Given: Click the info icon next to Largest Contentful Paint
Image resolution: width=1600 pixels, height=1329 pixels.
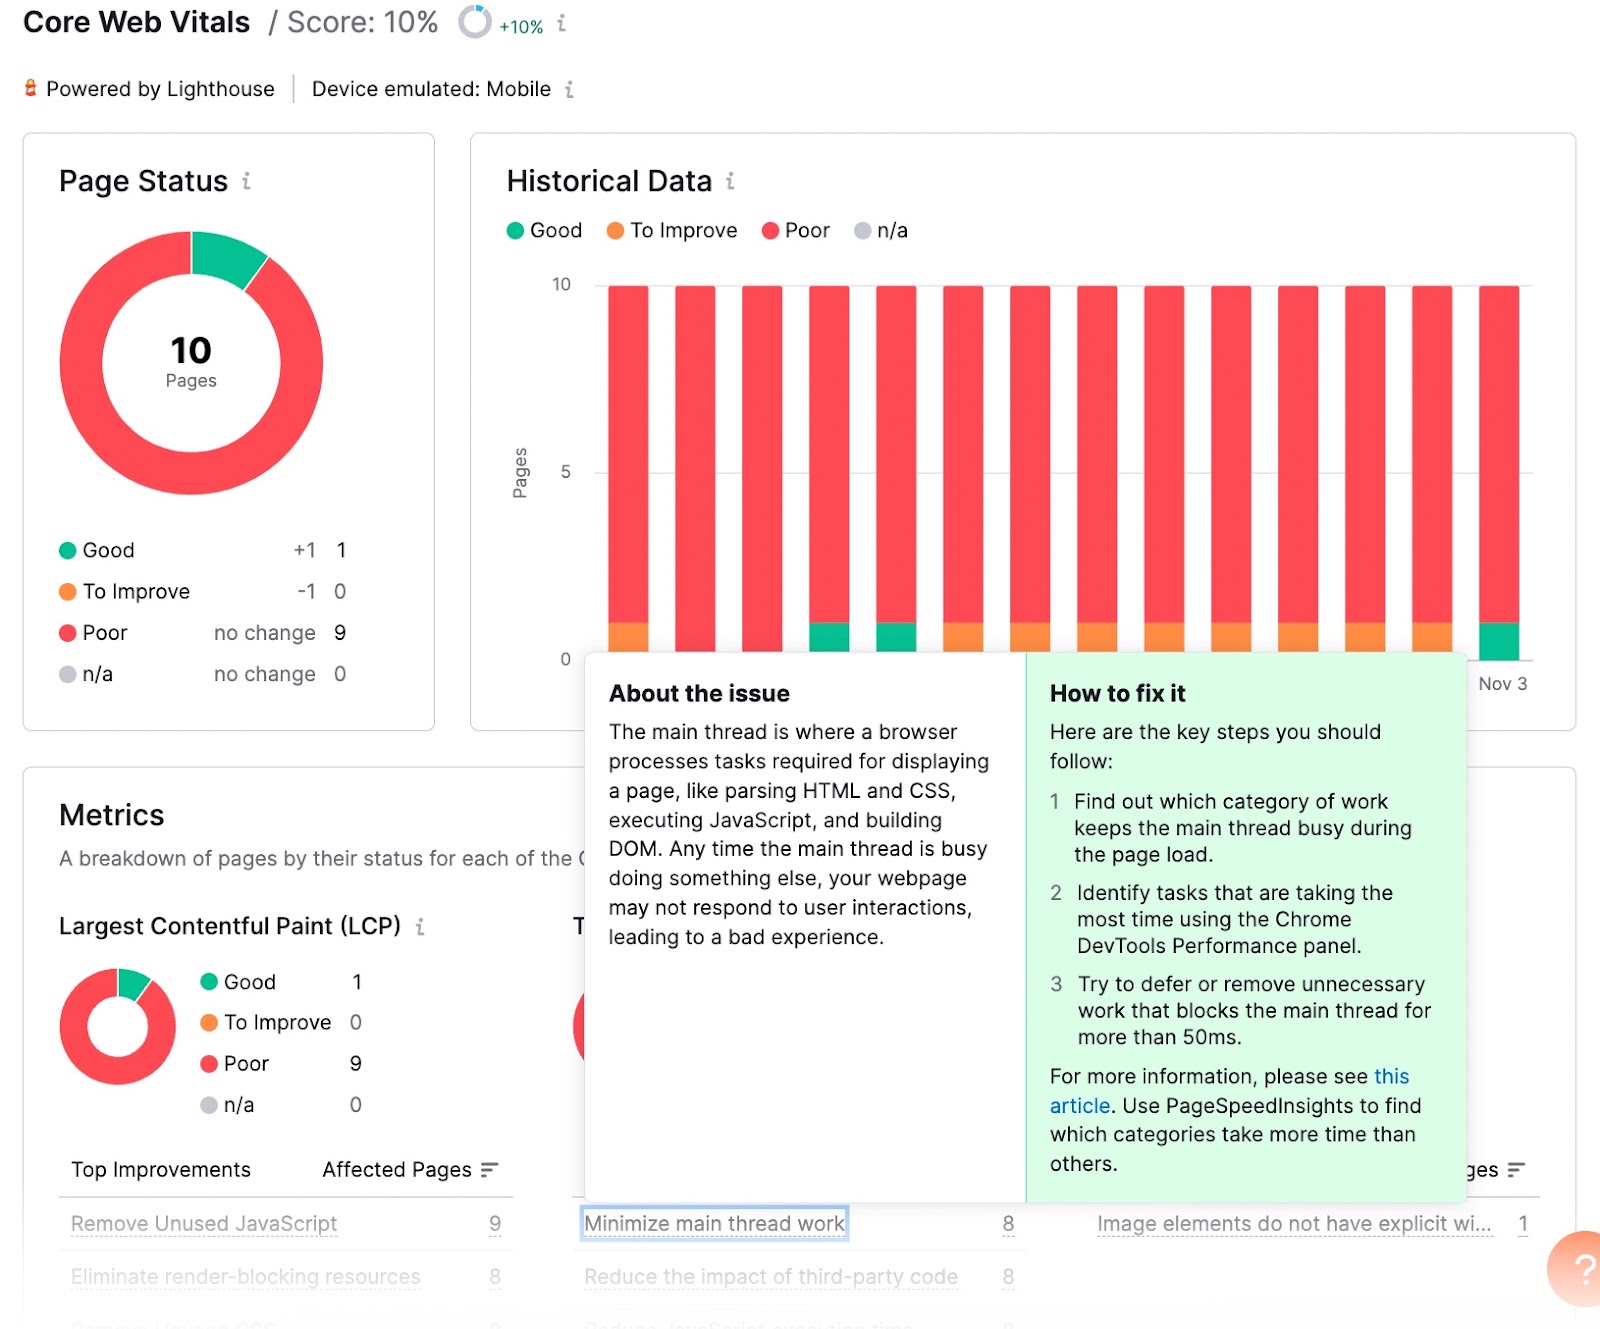Looking at the screenshot, I should point(419,927).
